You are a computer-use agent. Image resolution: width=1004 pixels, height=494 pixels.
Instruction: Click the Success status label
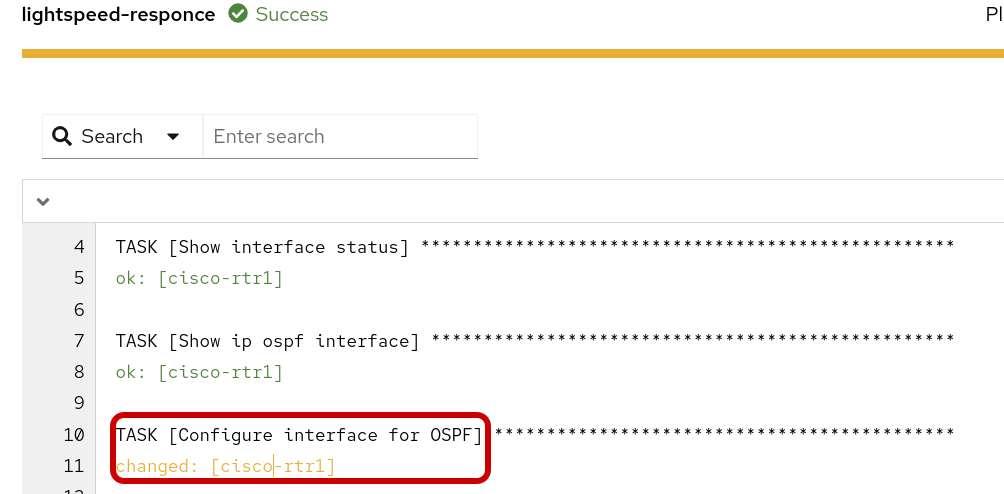pyautogui.click(x=291, y=15)
